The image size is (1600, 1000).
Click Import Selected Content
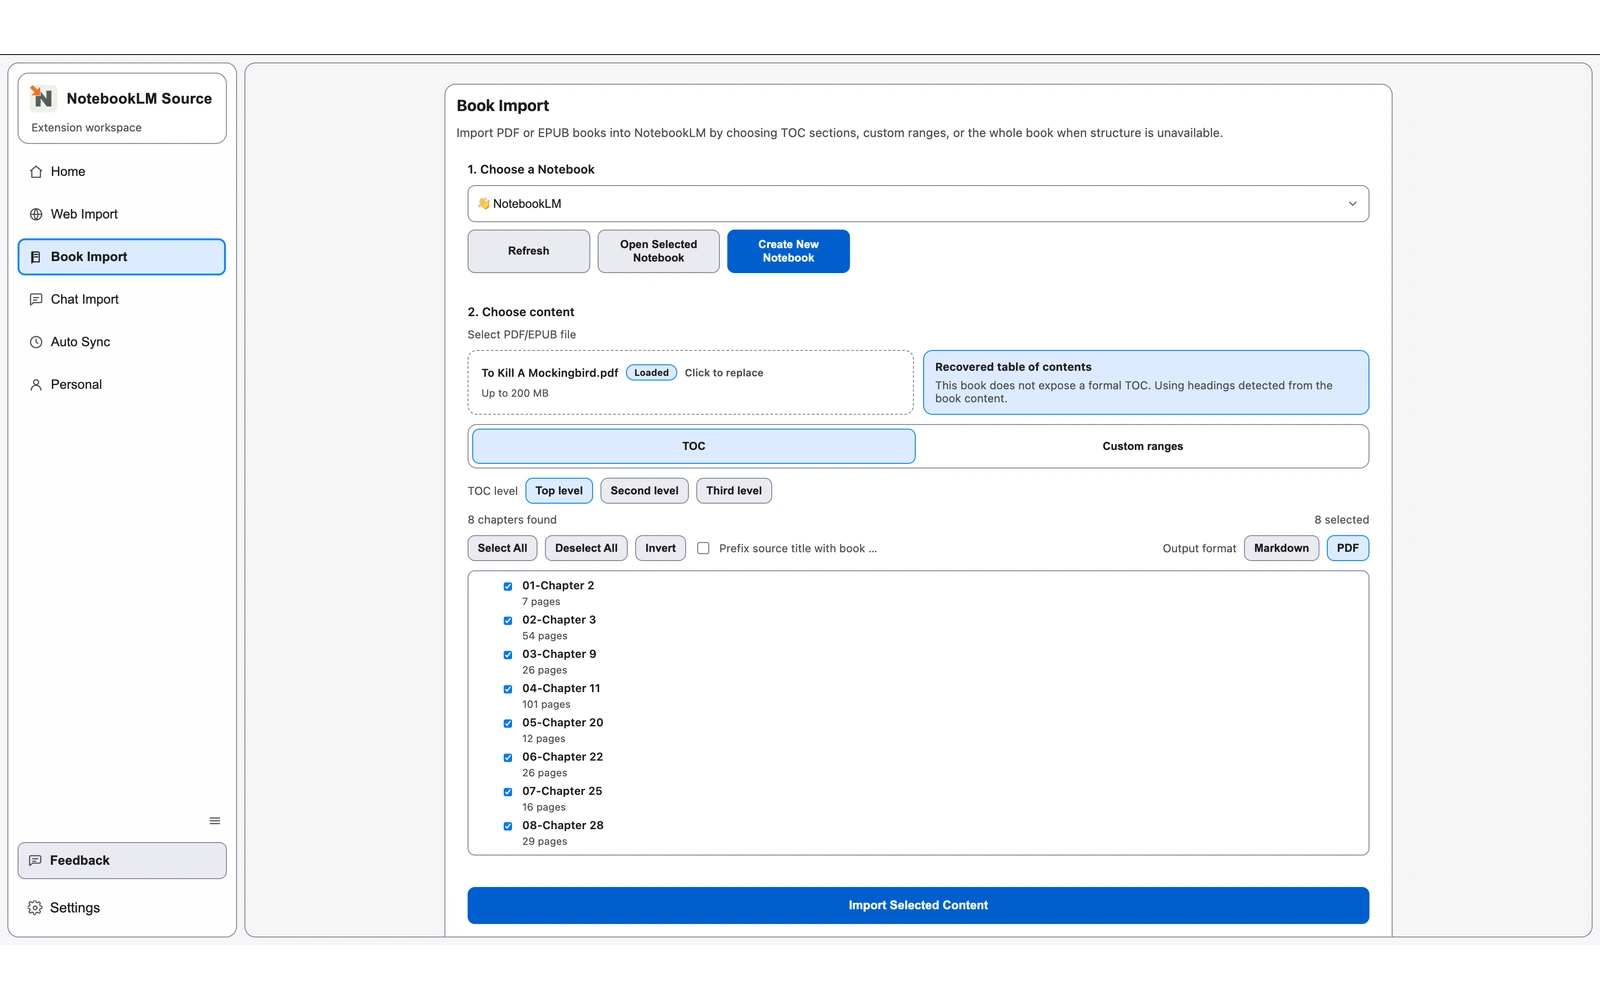(x=917, y=905)
